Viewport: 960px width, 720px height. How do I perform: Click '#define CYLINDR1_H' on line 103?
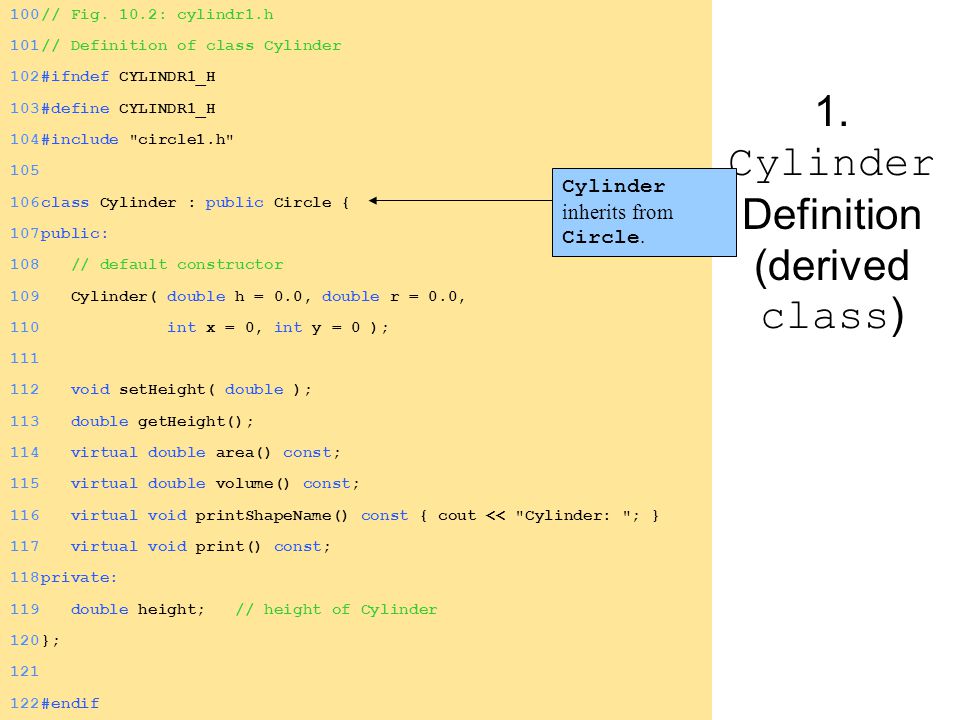pyautogui.click(x=128, y=108)
